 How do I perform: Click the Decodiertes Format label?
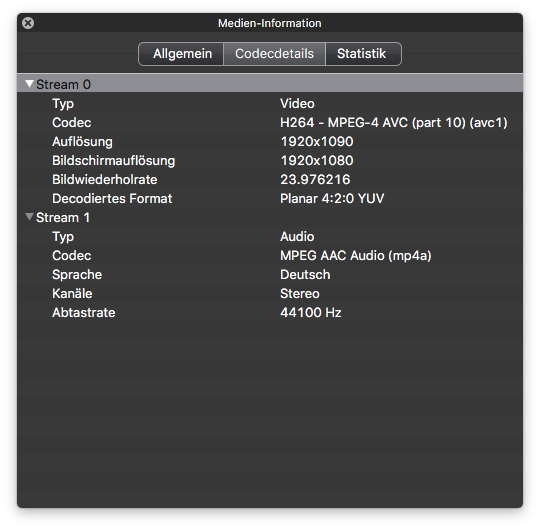click(x=112, y=198)
